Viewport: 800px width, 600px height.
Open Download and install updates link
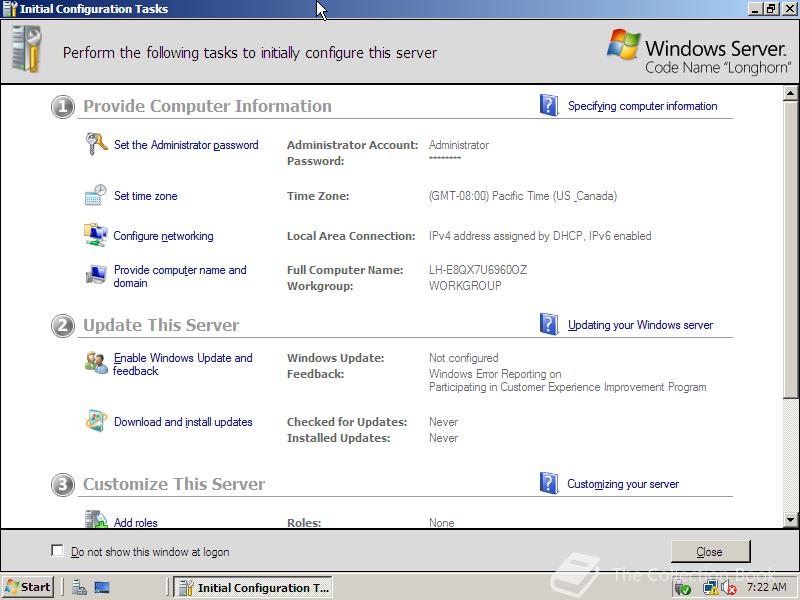(183, 422)
